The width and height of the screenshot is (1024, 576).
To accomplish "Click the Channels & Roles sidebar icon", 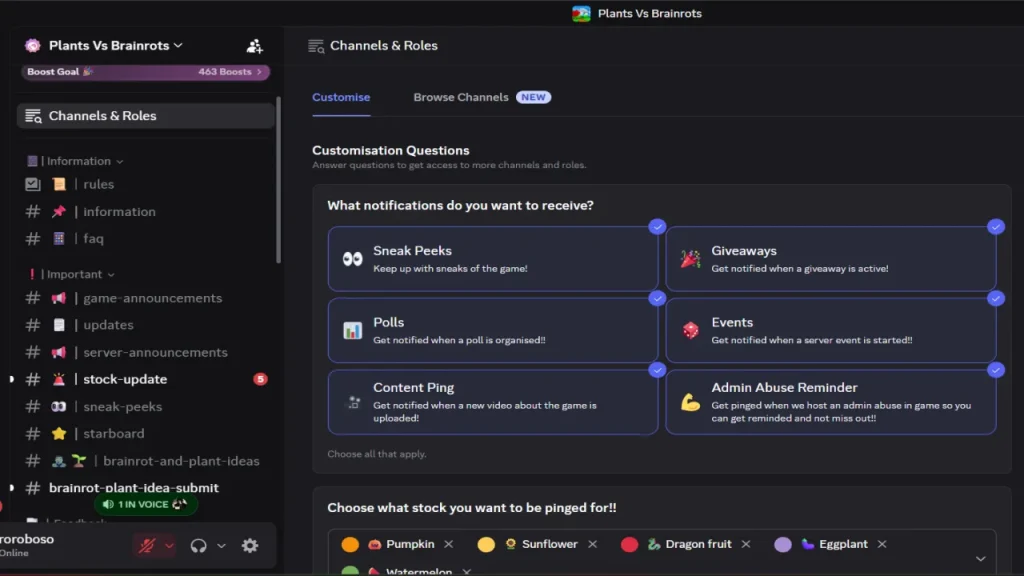I will pyautogui.click(x=33, y=116).
